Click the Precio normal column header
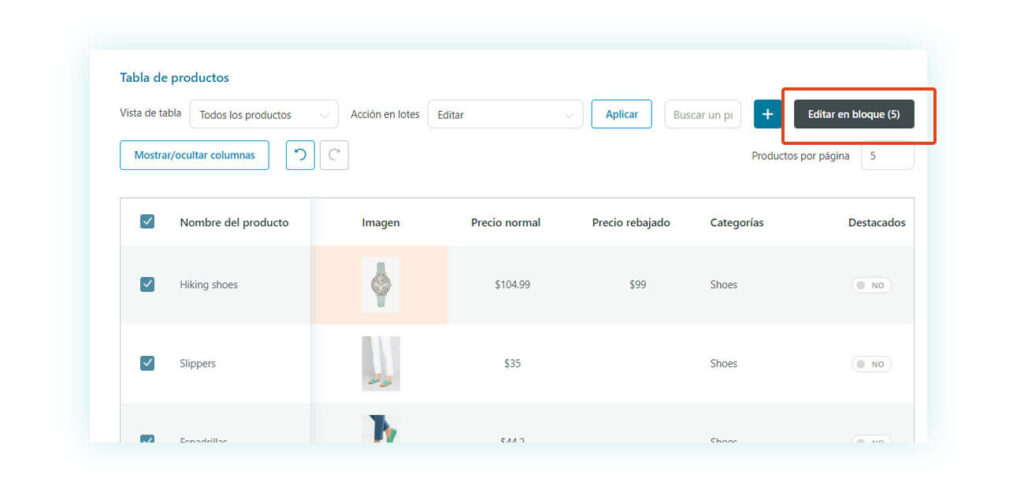This screenshot has height=496, width=1024. 505,223
